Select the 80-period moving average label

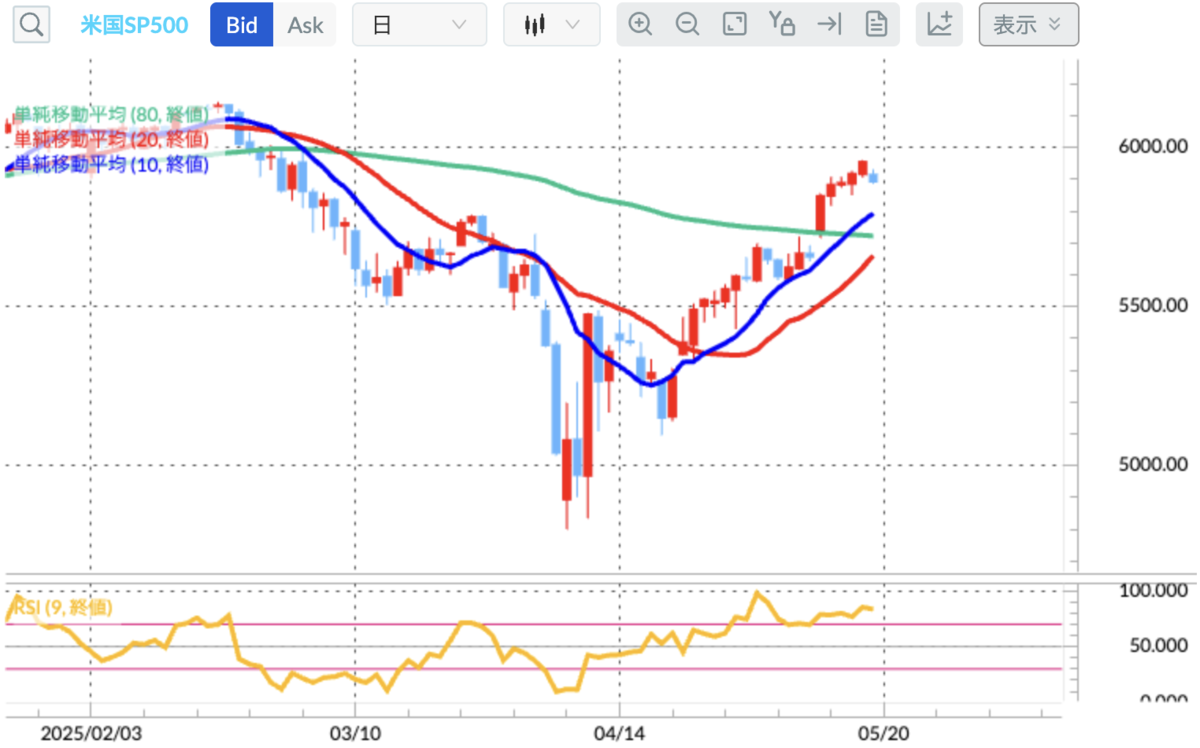click(110, 114)
